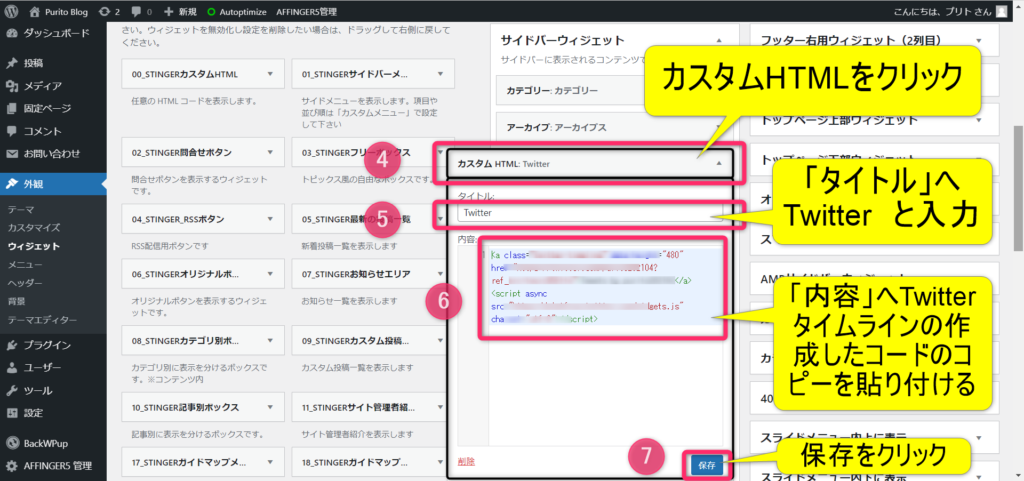
Task: Collapse the カスタム HTML: Twitter widget
Action: (716, 163)
